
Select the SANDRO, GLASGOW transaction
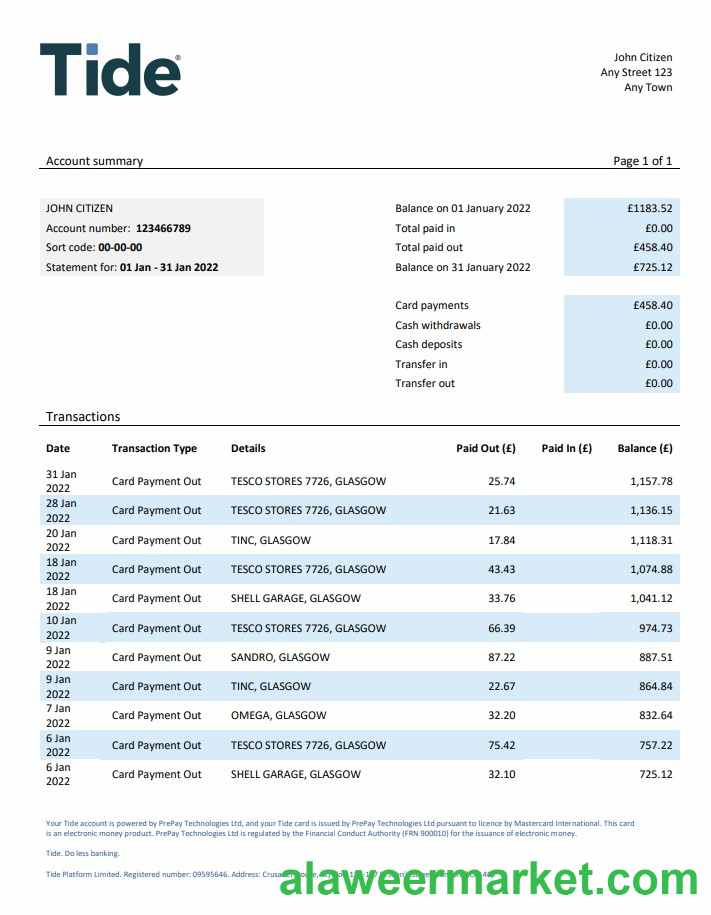point(280,657)
